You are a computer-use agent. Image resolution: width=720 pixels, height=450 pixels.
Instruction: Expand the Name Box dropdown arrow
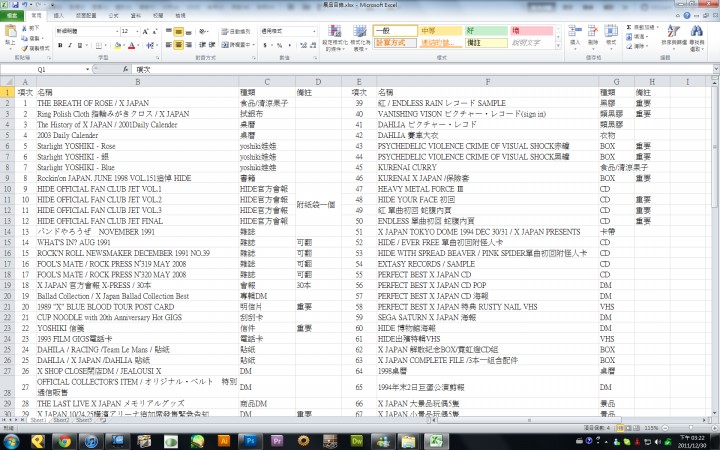[x=87, y=69]
